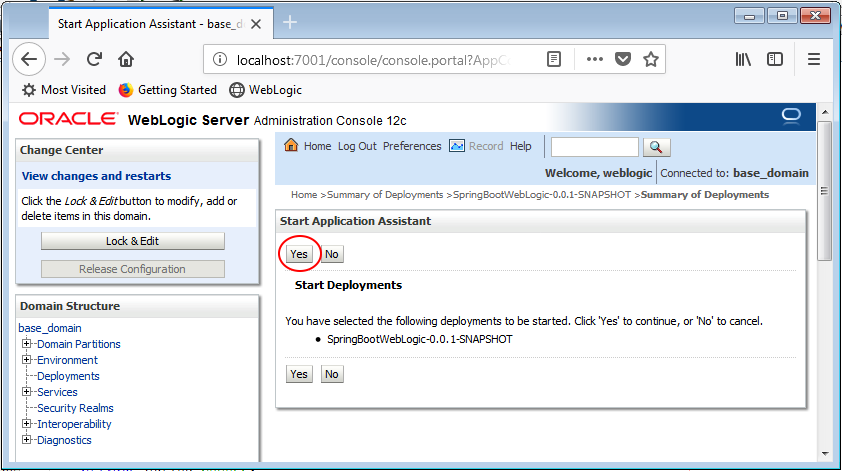Open Most Visited bookmarks folder
The height and width of the screenshot is (471, 842).
tap(64, 90)
